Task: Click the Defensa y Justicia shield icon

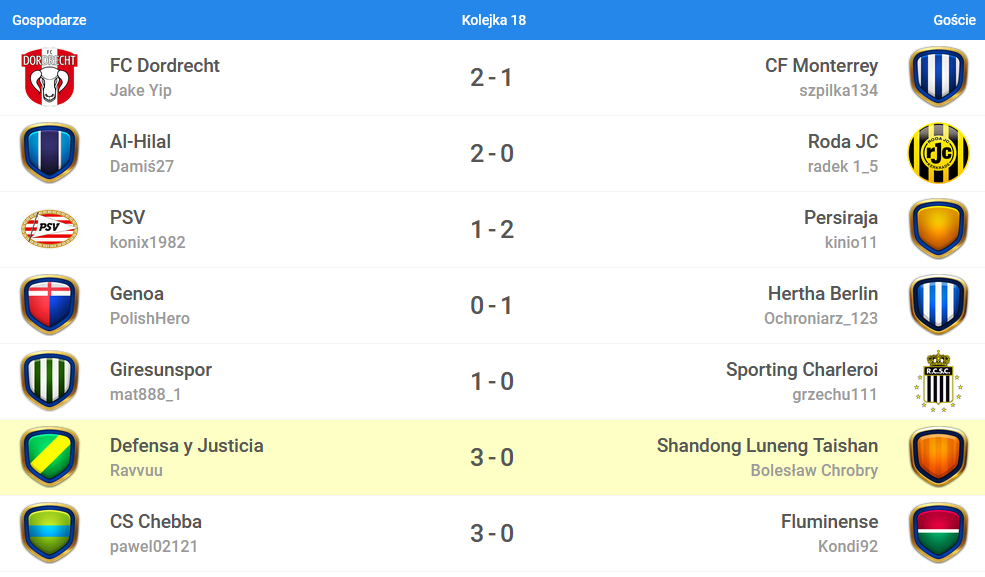Action: (49, 457)
